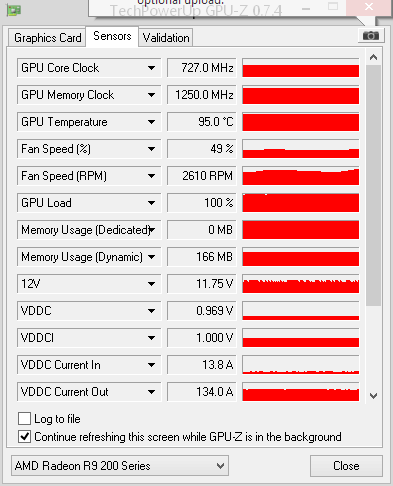Open the VDDC Current Out dropdown arrow
Screen dimensions: 393x486
(152, 392)
